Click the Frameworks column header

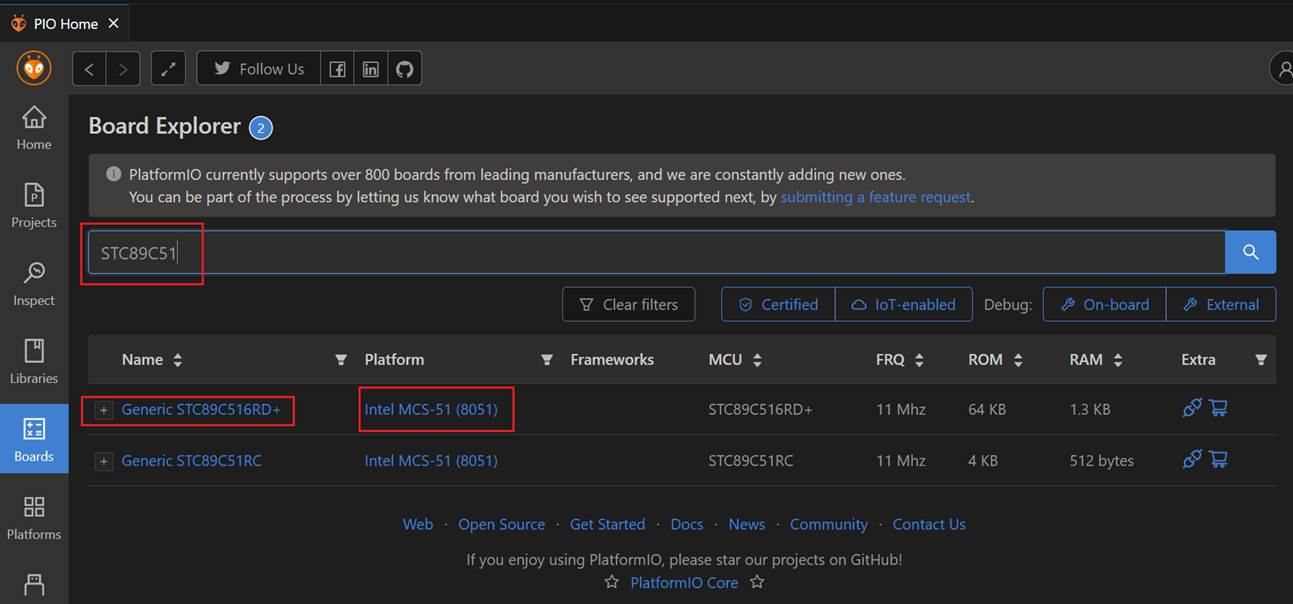tap(612, 360)
